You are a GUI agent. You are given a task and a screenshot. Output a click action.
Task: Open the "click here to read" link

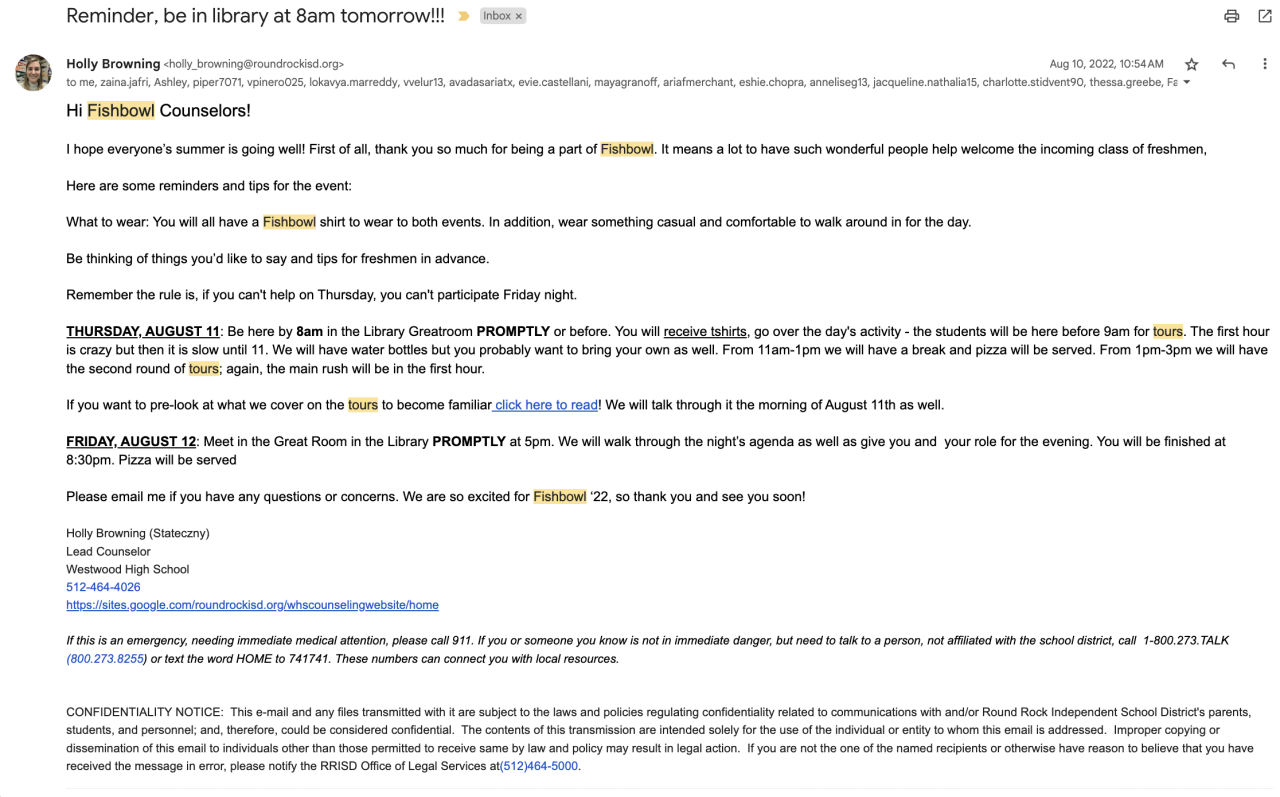[x=546, y=405]
